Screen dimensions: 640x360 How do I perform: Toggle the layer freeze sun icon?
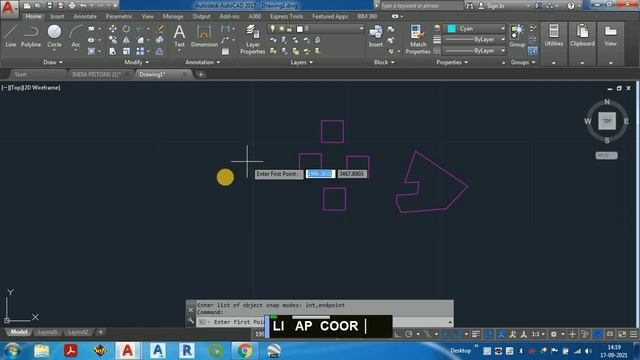point(281,29)
